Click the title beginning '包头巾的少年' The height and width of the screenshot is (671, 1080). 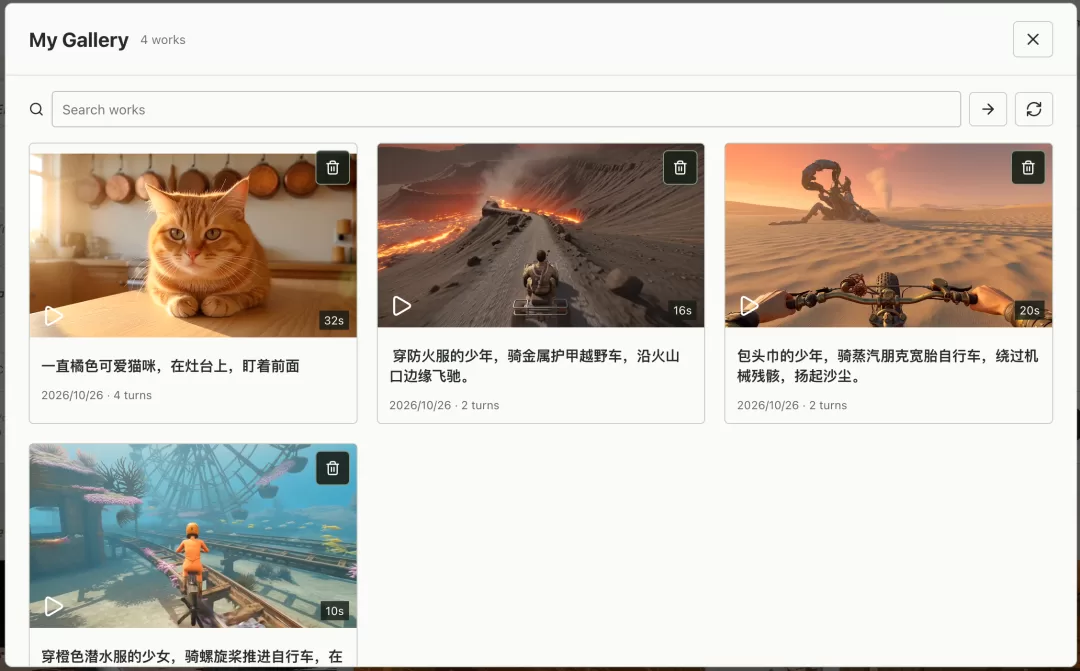[x=887, y=366]
